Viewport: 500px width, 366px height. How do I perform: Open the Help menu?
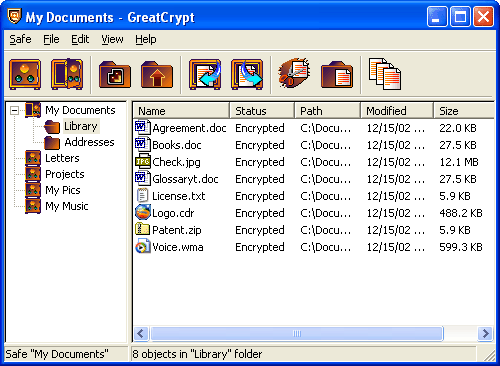(146, 39)
